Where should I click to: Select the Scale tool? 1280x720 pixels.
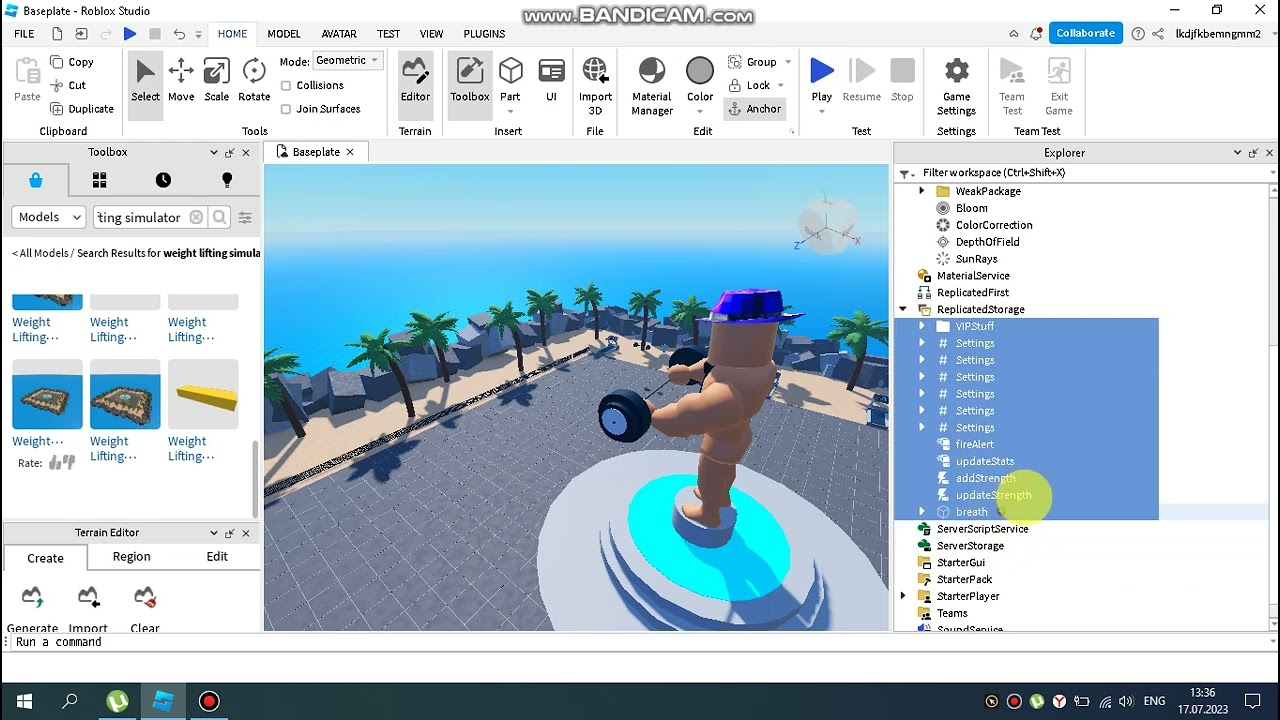pos(216,80)
